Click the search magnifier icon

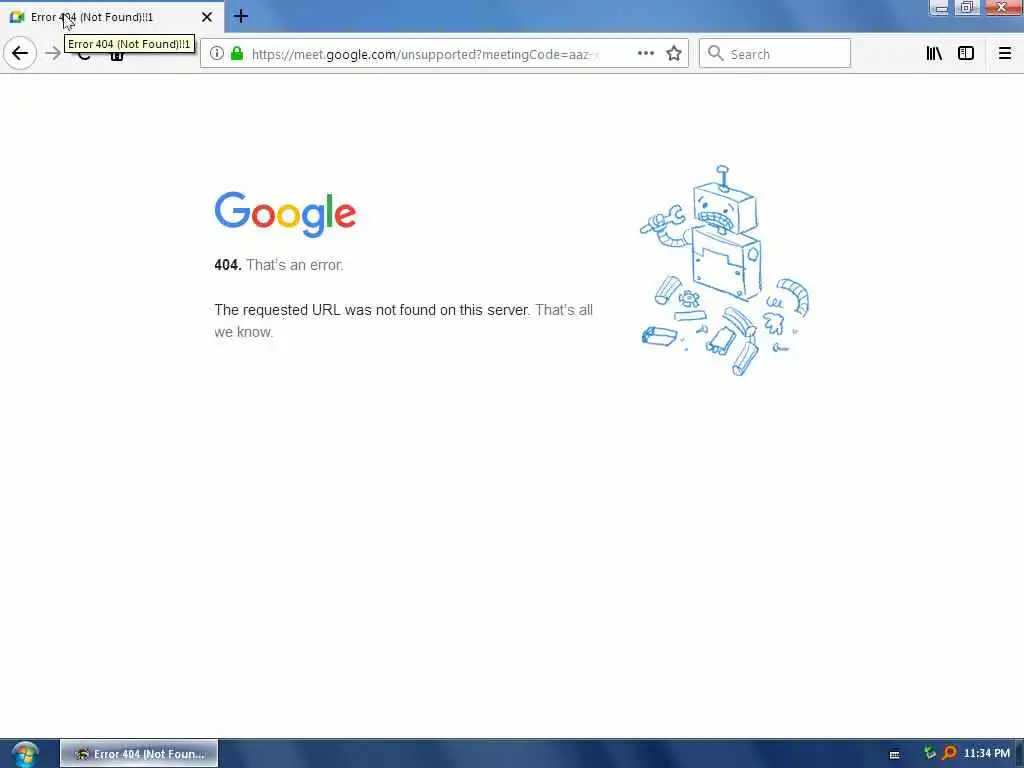(716, 54)
